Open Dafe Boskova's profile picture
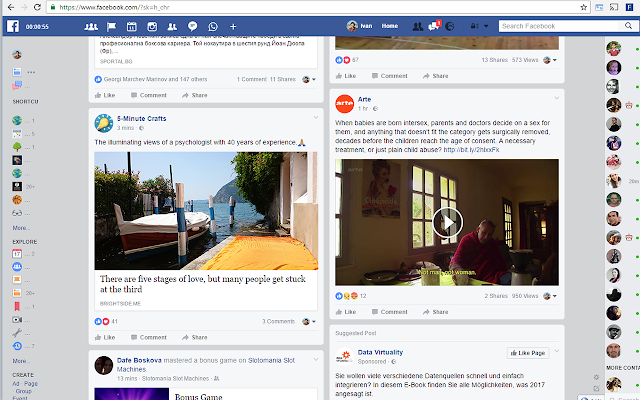This screenshot has width=640, height=400. (x=104, y=365)
